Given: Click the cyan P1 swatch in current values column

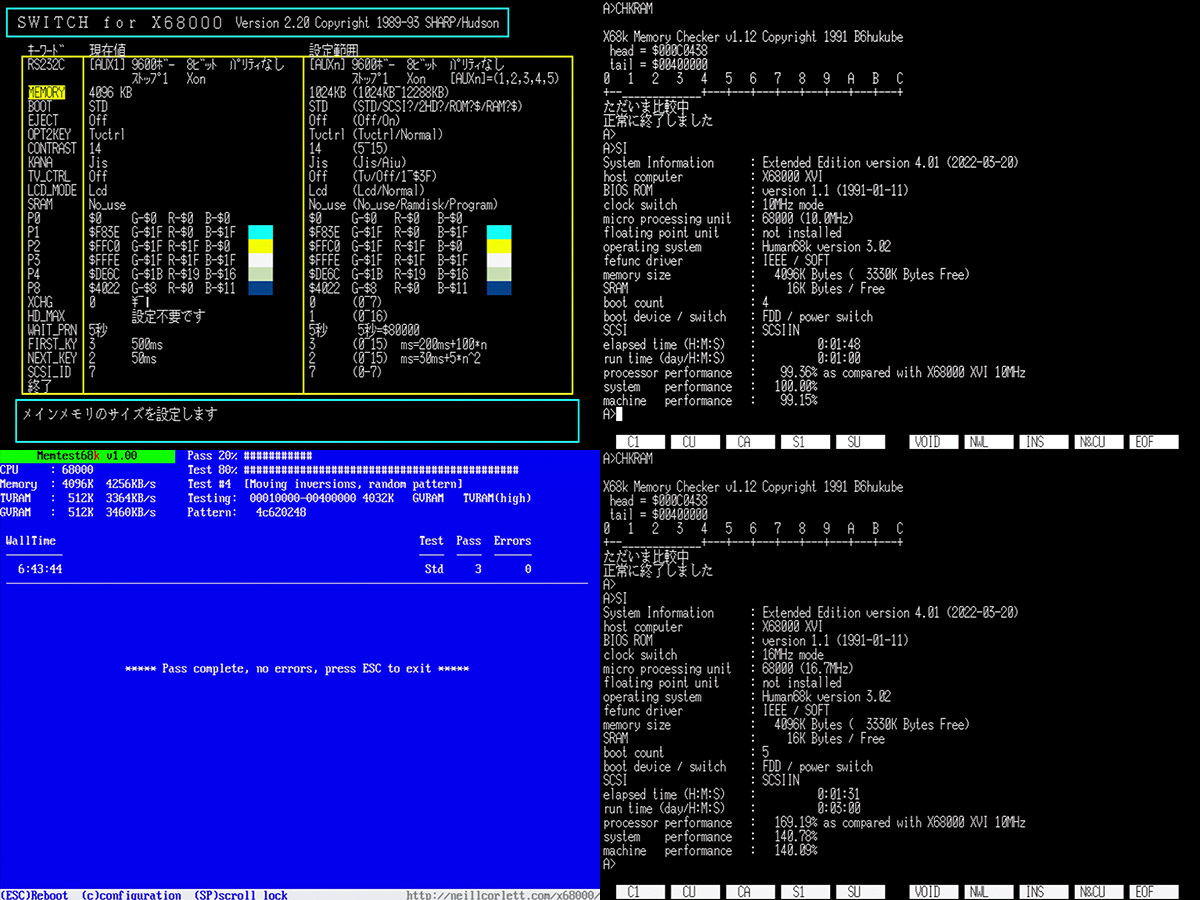Looking at the screenshot, I should click(x=261, y=232).
